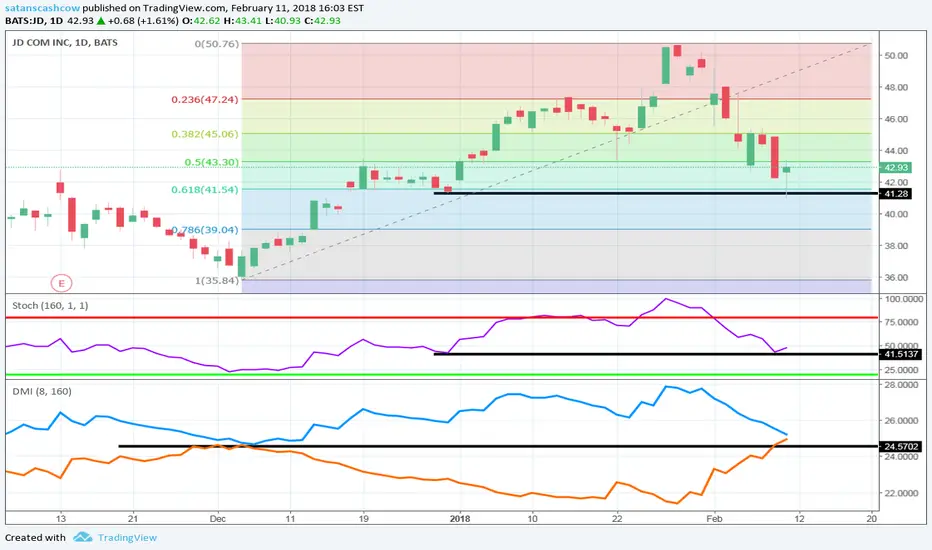Click the Stoch level tag '41.5137'

click(x=901, y=354)
